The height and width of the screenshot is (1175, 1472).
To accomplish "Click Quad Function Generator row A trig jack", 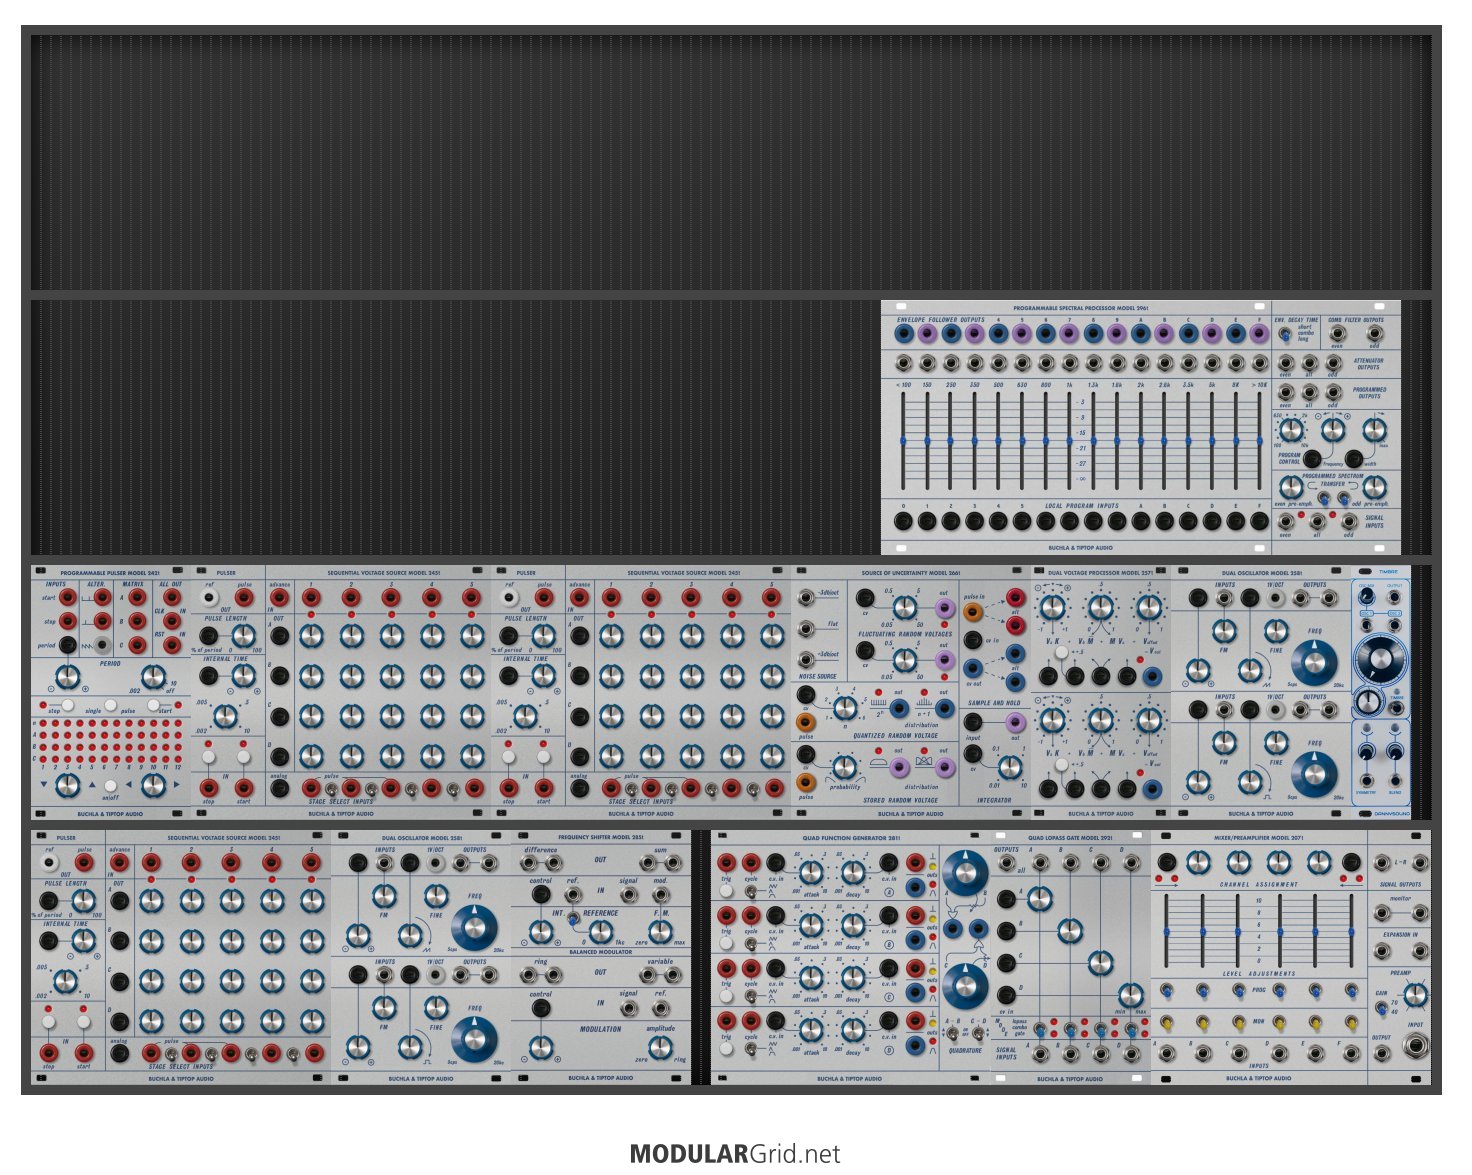I will coord(727,863).
